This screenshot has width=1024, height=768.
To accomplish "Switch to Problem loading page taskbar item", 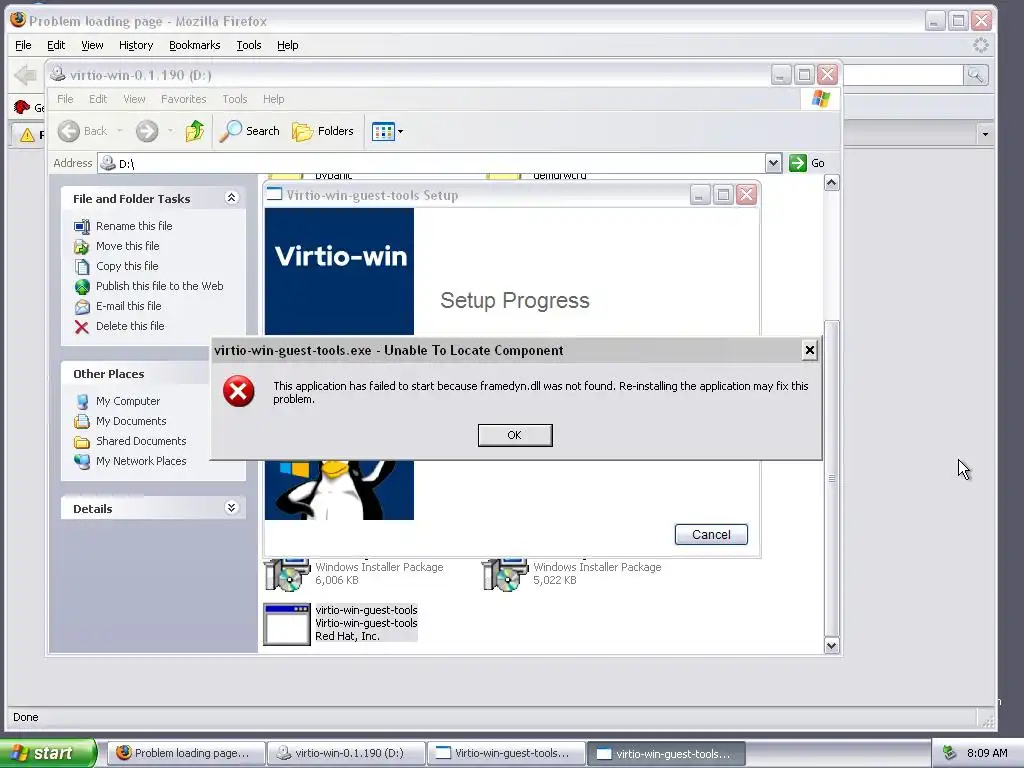I will pos(185,753).
